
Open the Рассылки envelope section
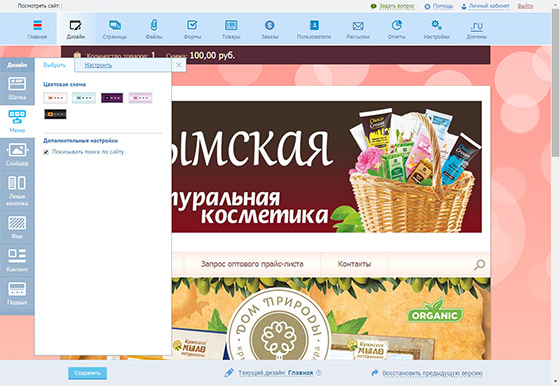point(358,30)
